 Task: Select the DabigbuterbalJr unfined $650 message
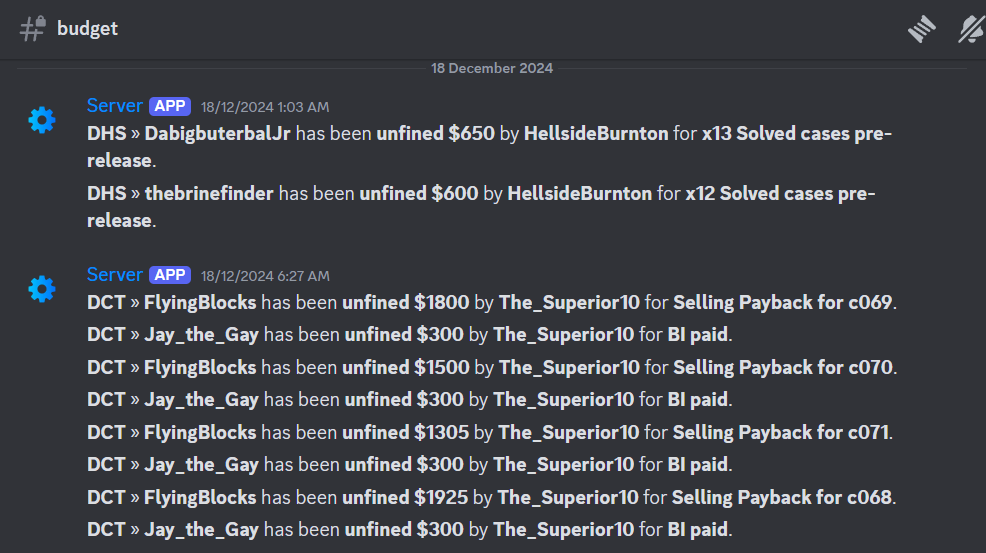489,147
